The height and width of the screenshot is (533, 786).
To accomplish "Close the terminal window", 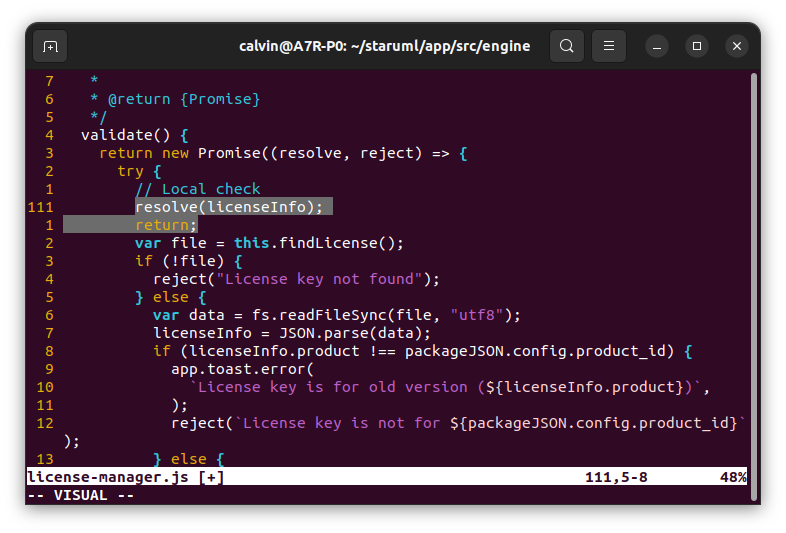I will [737, 46].
